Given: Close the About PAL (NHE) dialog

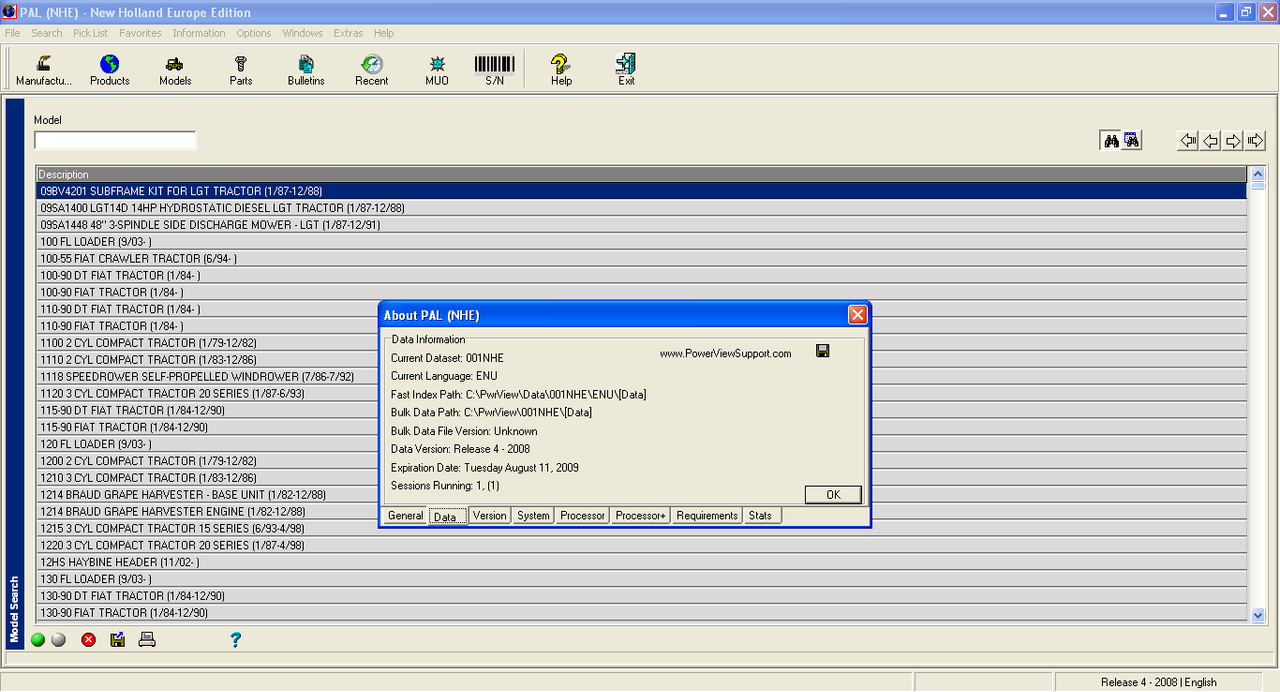Looking at the screenshot, I should [x=857, y=315].
